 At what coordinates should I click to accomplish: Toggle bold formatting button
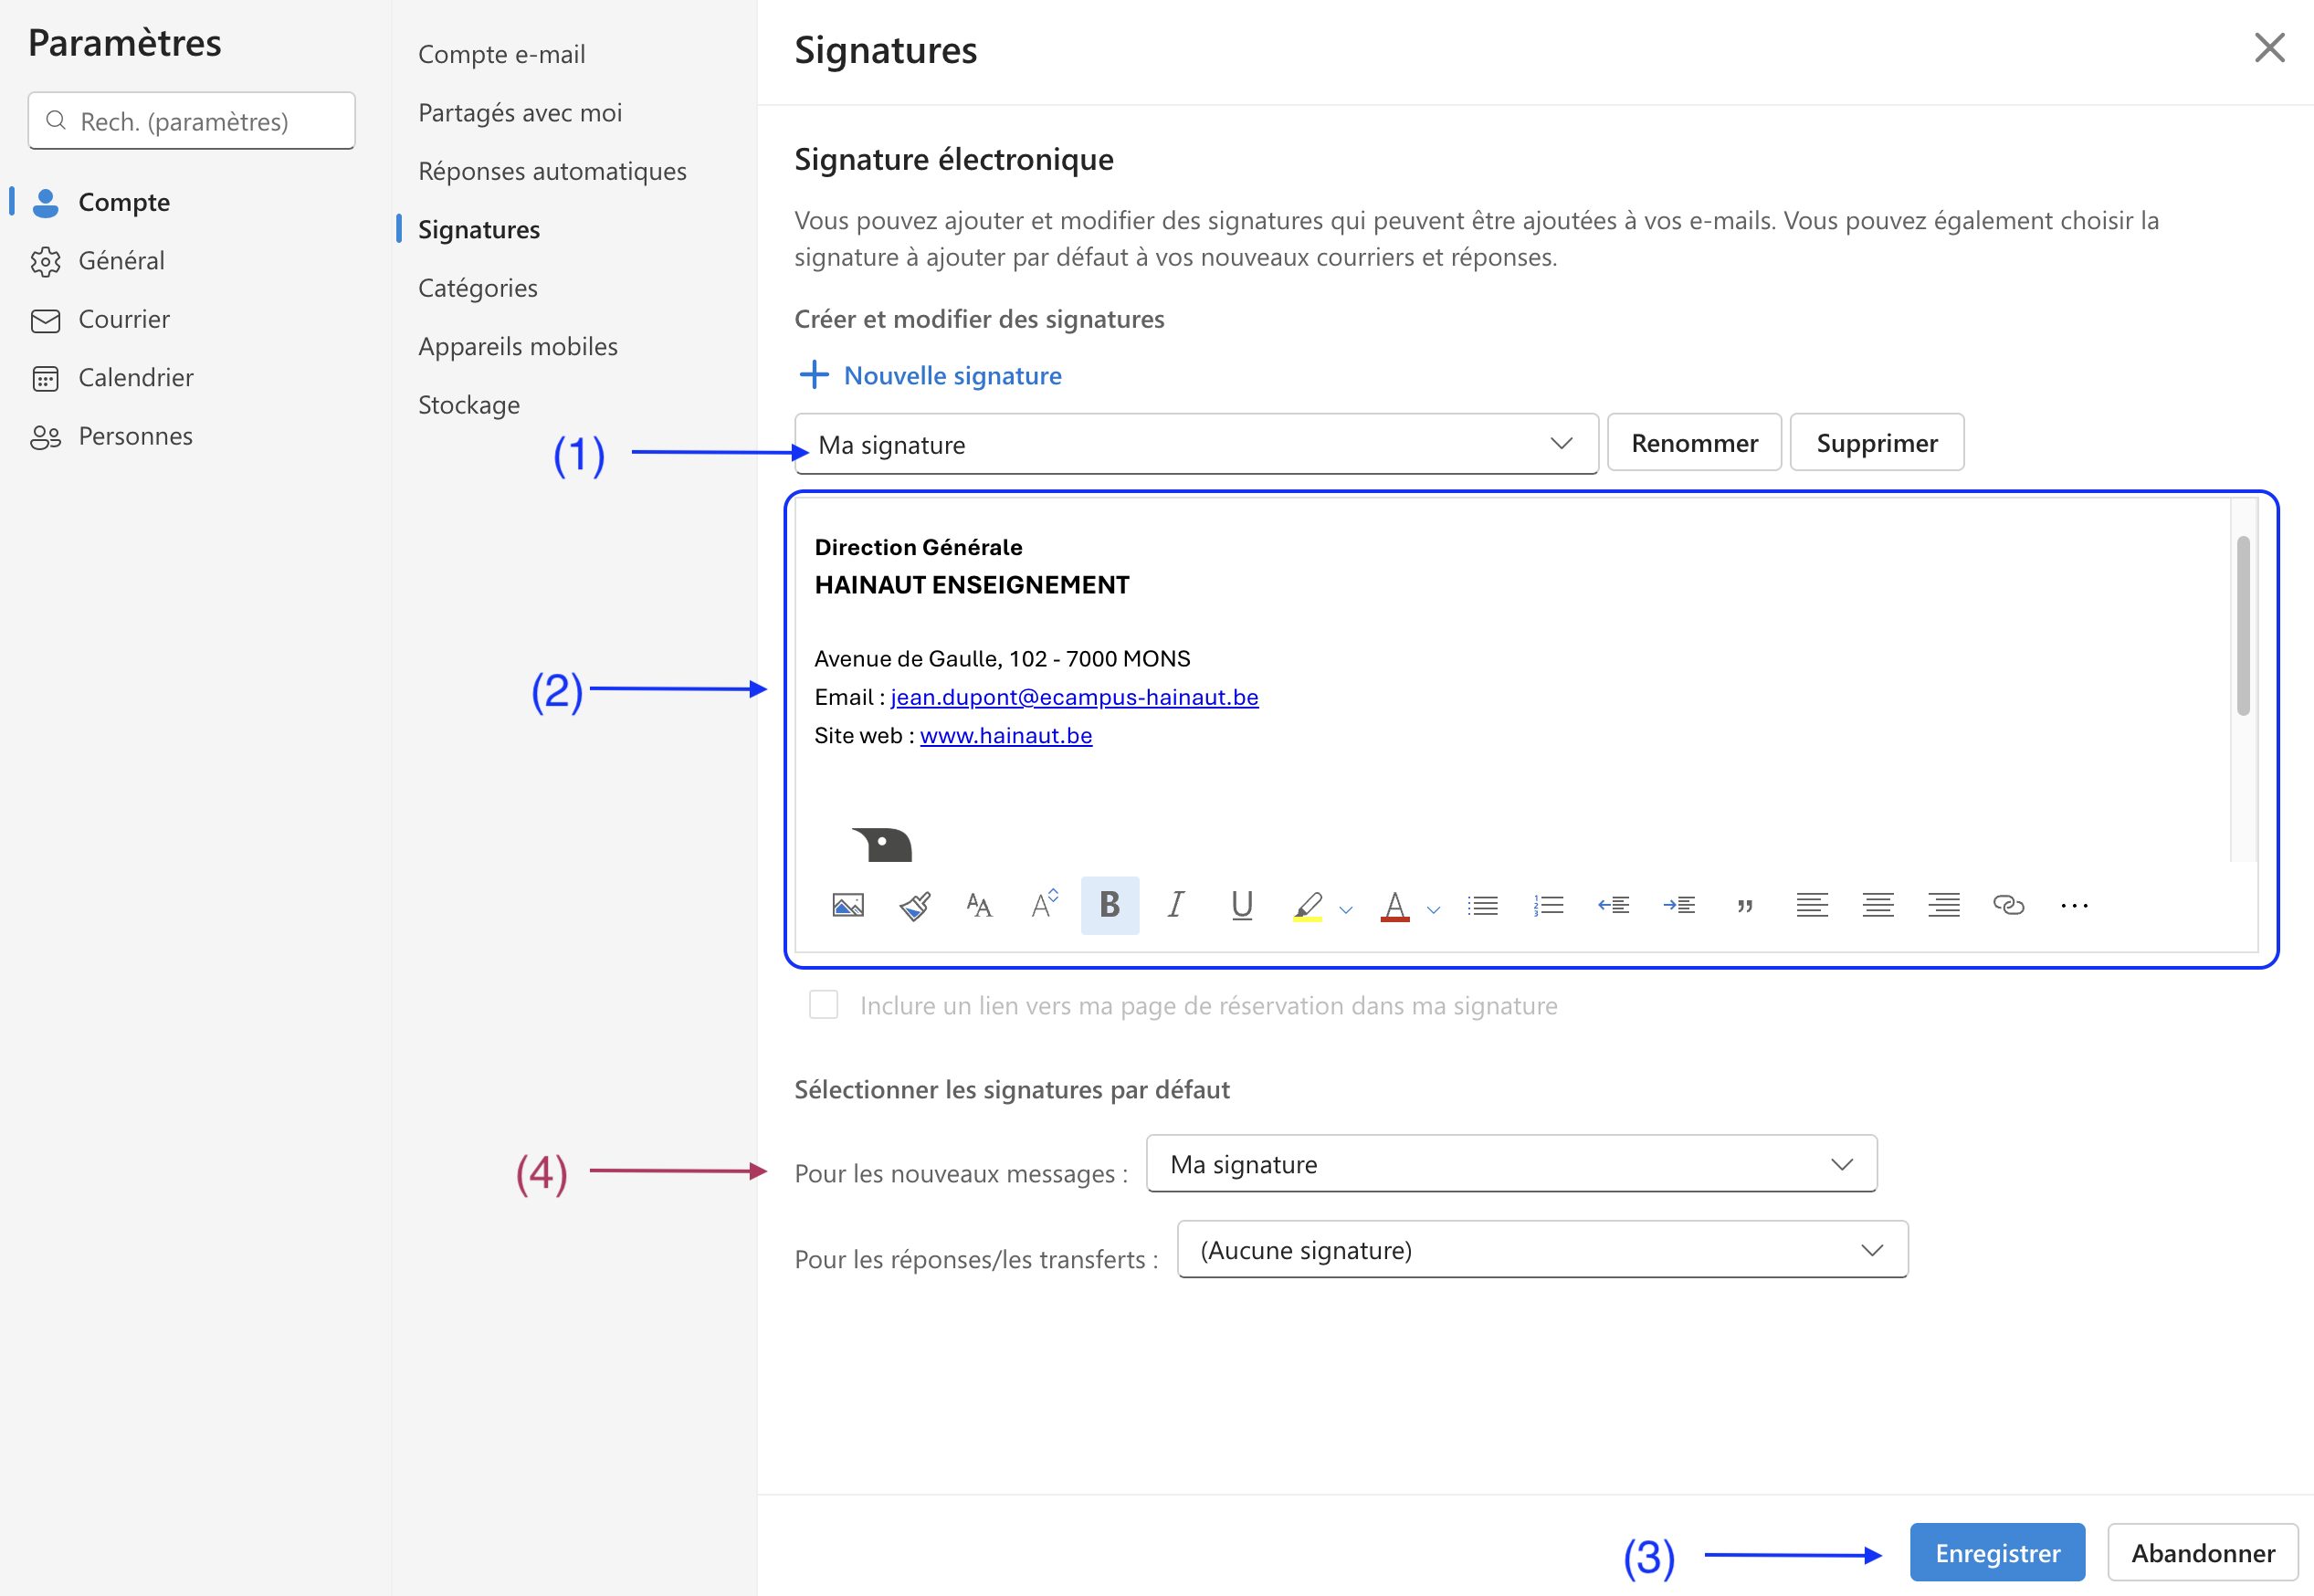[x=1109, y=905]
